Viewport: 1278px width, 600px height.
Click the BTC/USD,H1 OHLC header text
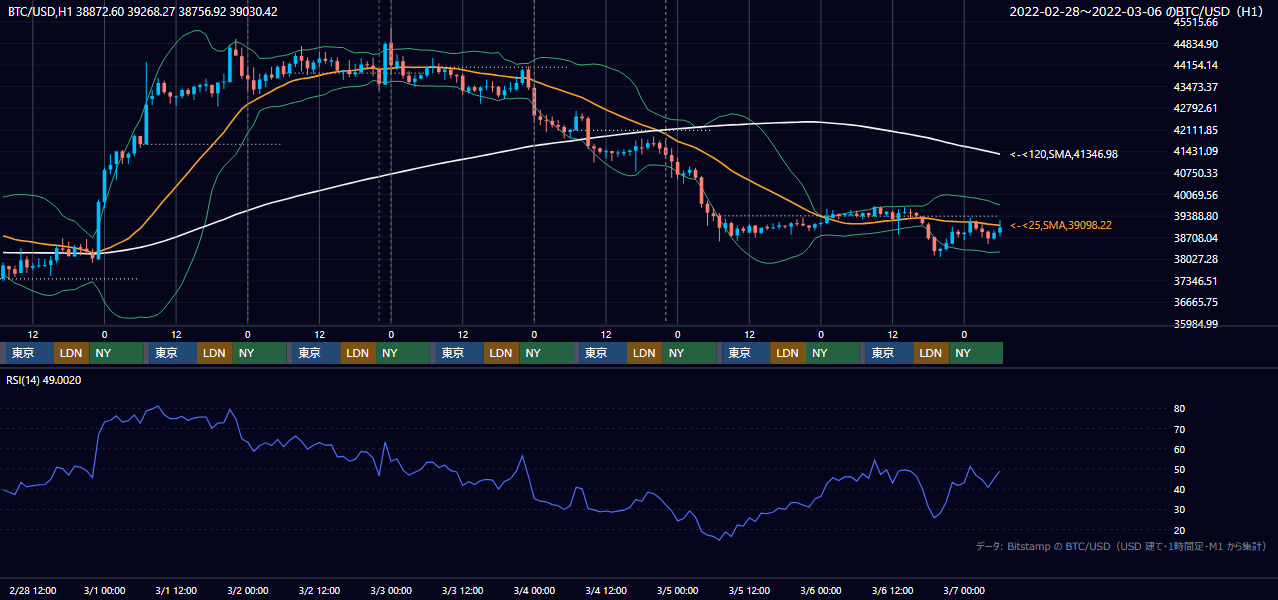[x=142, y=11]
